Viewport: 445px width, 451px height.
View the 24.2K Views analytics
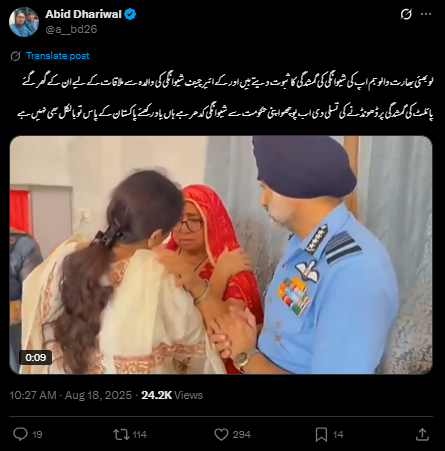[172, 395]
